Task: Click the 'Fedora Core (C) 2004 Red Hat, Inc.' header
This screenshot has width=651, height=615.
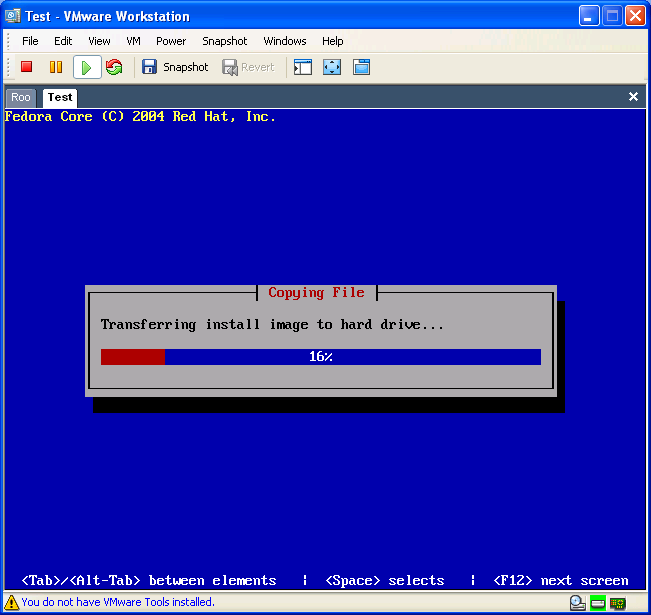Action: click(140, 117)
